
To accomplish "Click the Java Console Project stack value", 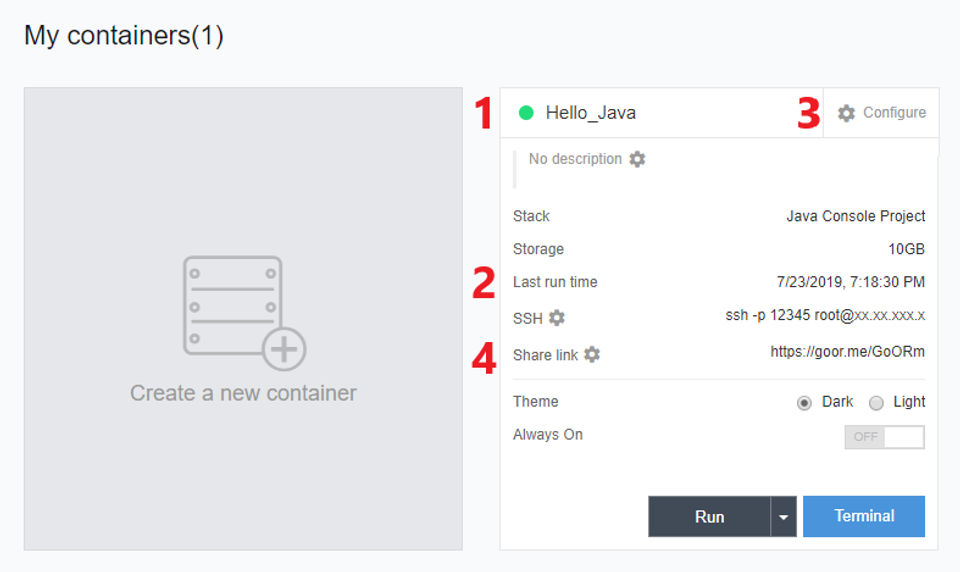I will (855, 216).
